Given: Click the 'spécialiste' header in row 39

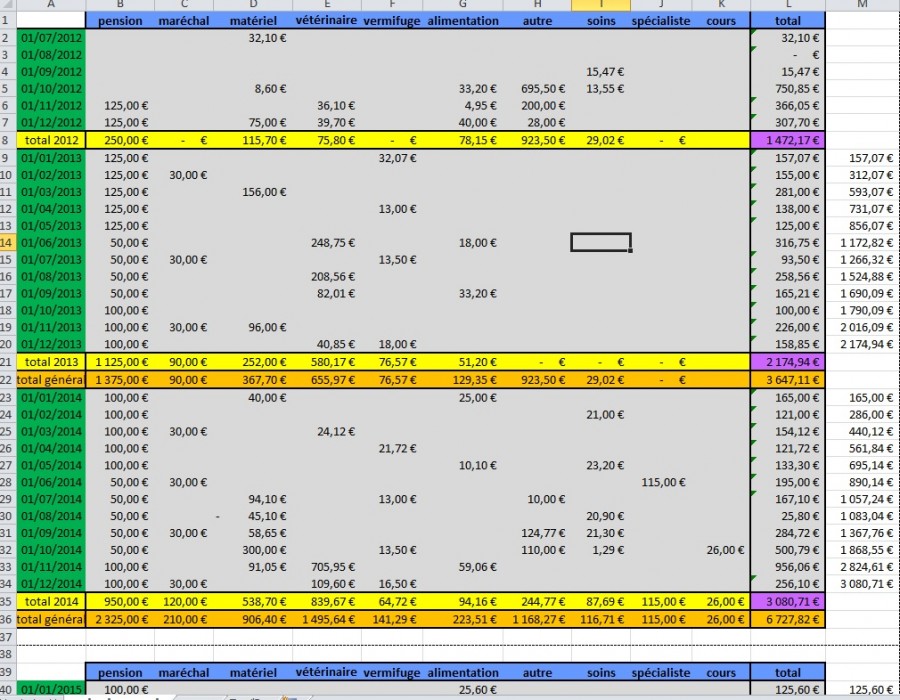Looking at the screenshot, I should 661,672.
